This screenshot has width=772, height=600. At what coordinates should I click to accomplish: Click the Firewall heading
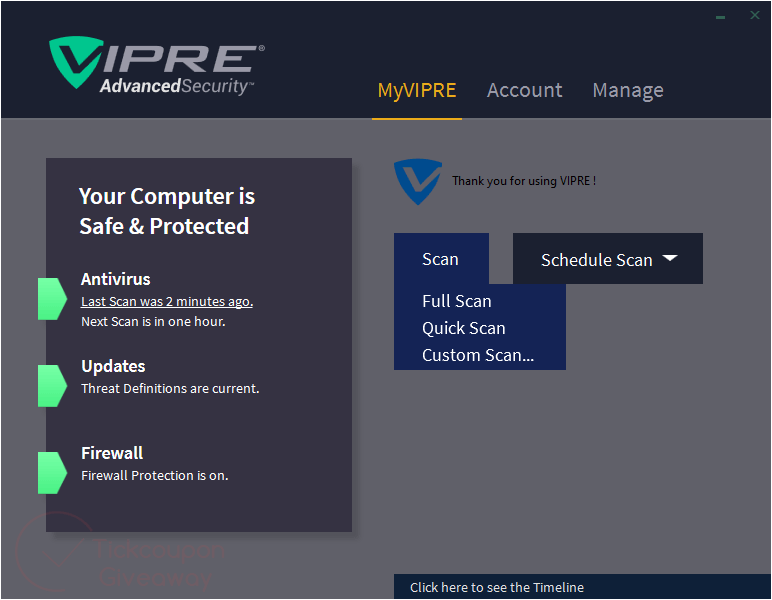112,453
